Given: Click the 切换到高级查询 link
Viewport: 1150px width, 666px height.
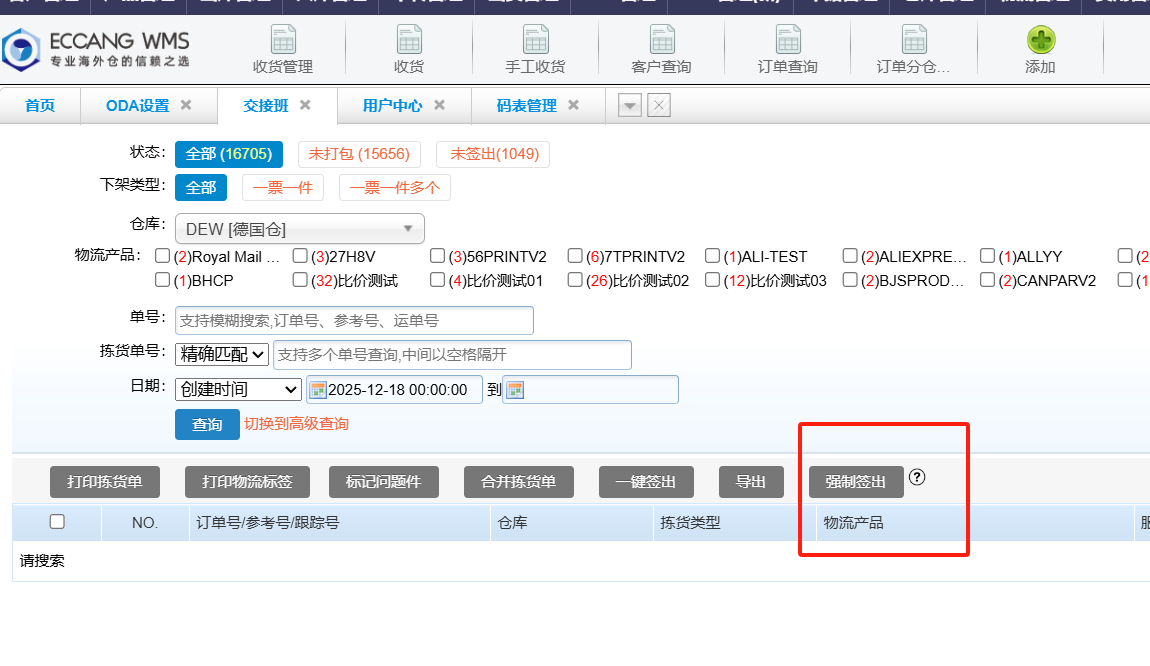Looking at the screenshot, I should click(296, 424).
